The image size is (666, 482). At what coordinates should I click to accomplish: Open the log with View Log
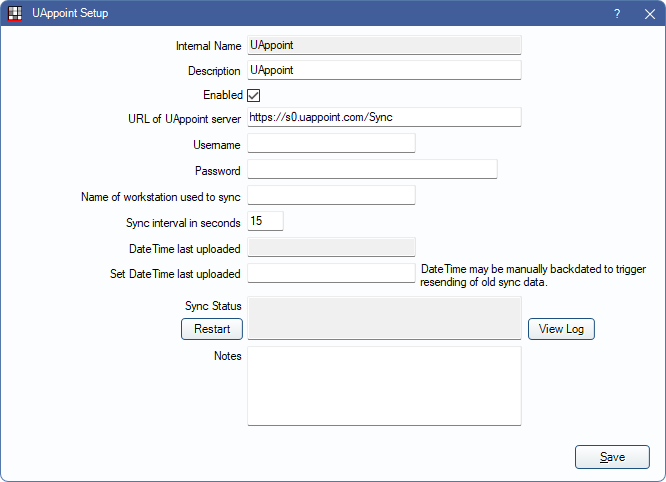point(561,329)
